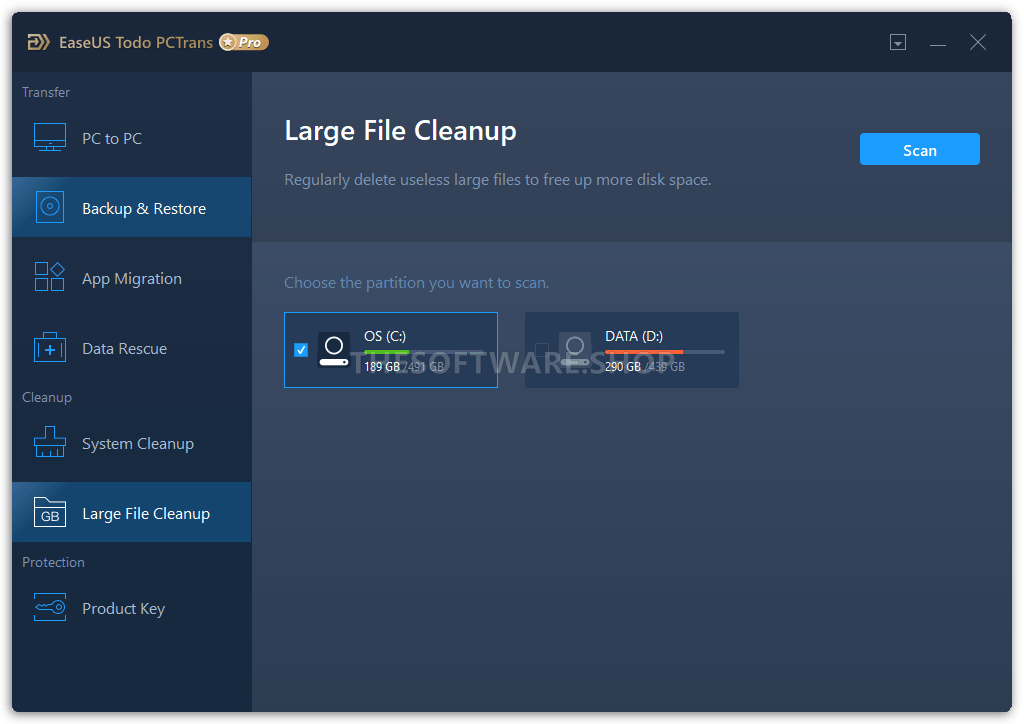Click the Backup & Restore disc icon
Screen dimensions: 1024x724
(50, 207)
